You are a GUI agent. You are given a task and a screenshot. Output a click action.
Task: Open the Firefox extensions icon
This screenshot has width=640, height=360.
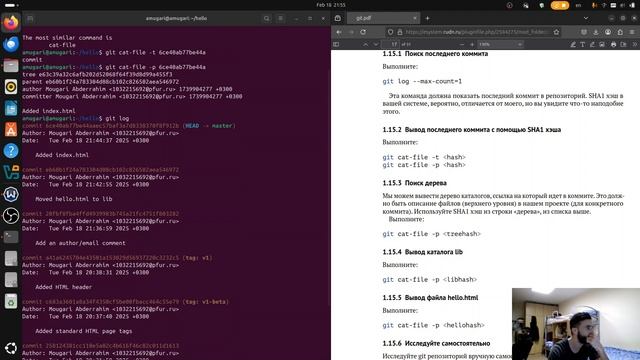tap(620, 32)
